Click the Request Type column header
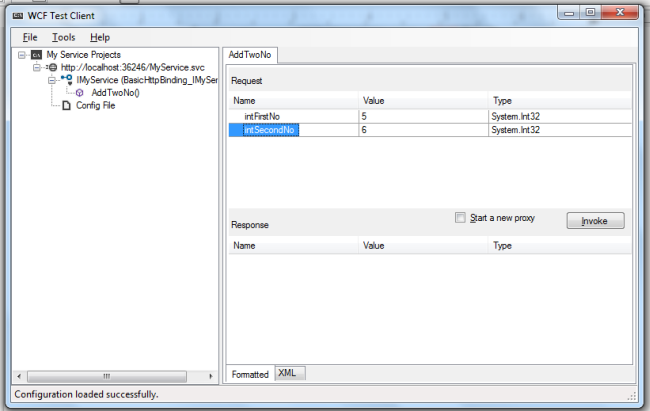This screenshot has width=650, height=411. tap(560, 101)
